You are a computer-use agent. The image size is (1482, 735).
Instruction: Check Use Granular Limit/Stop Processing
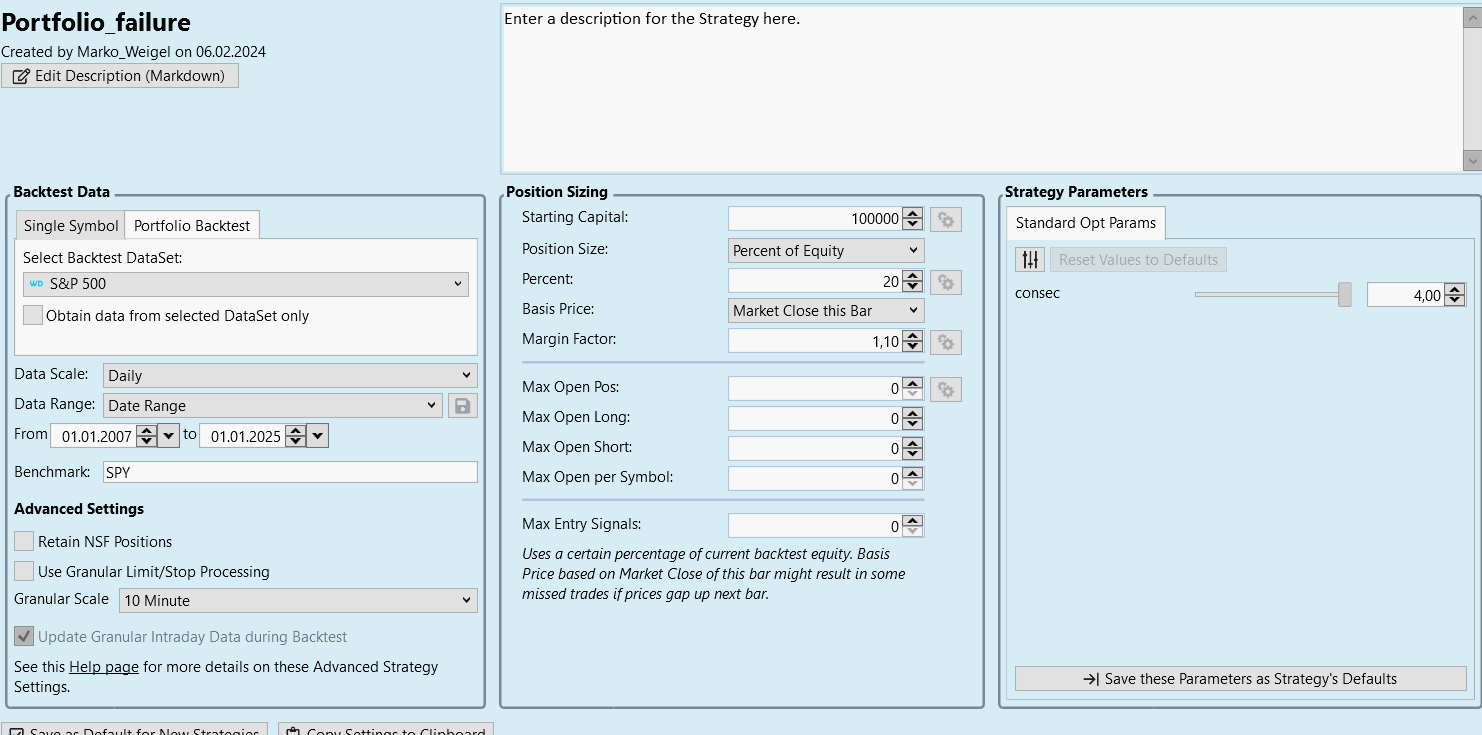tap(24, 572)
